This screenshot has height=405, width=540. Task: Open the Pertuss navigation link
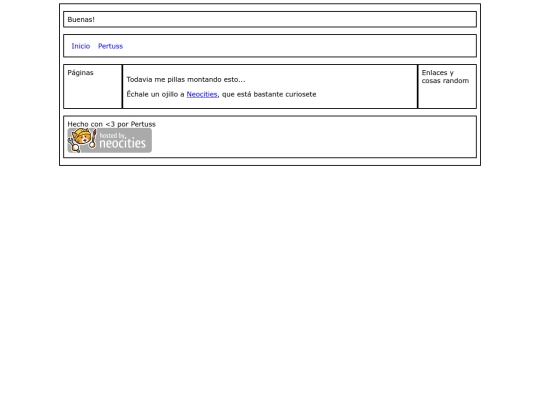point(110,46)
